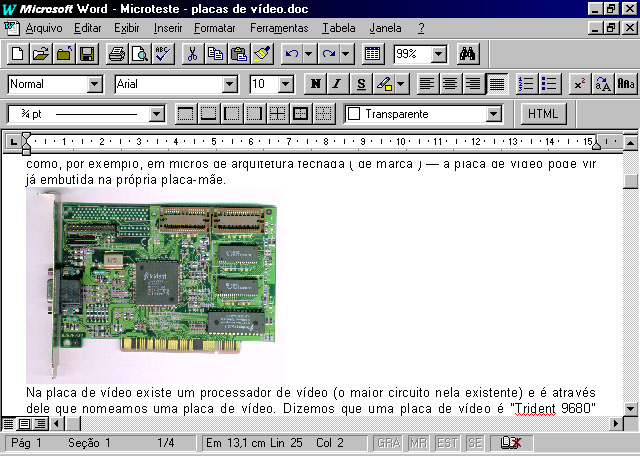This screenshot has height=456, width=640.
Task: Open the highlight color dropdown arrow
Action: click(401, 84)
